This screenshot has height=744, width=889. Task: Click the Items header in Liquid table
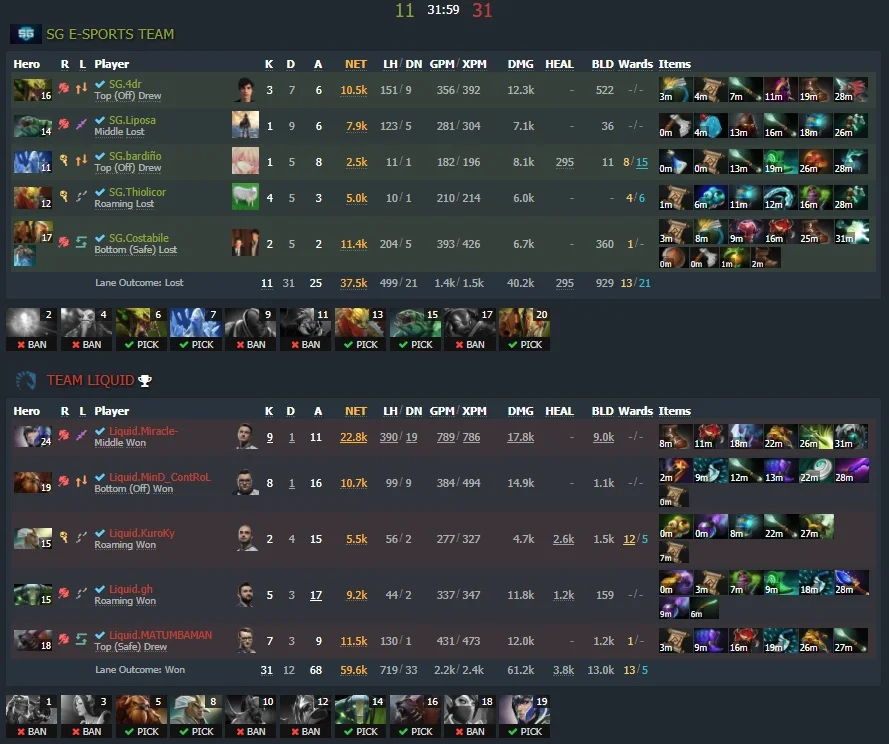674,411
